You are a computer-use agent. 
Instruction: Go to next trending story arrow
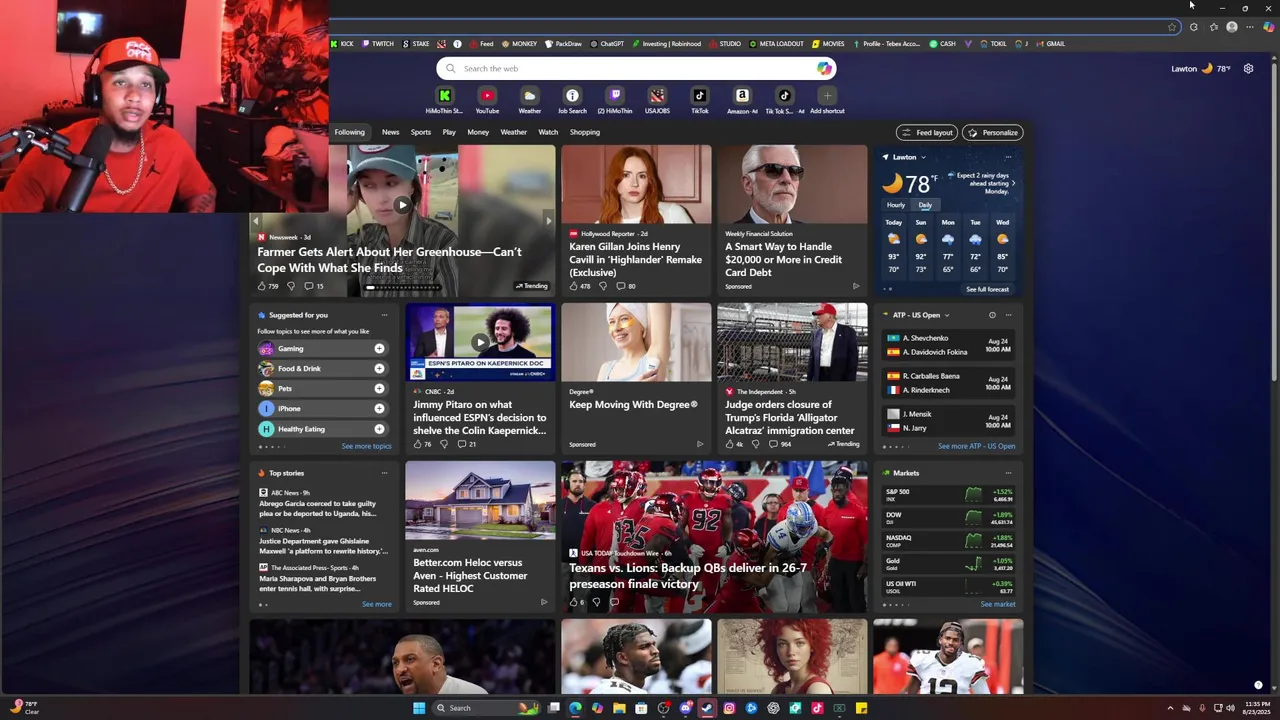(x=548, y=221)
